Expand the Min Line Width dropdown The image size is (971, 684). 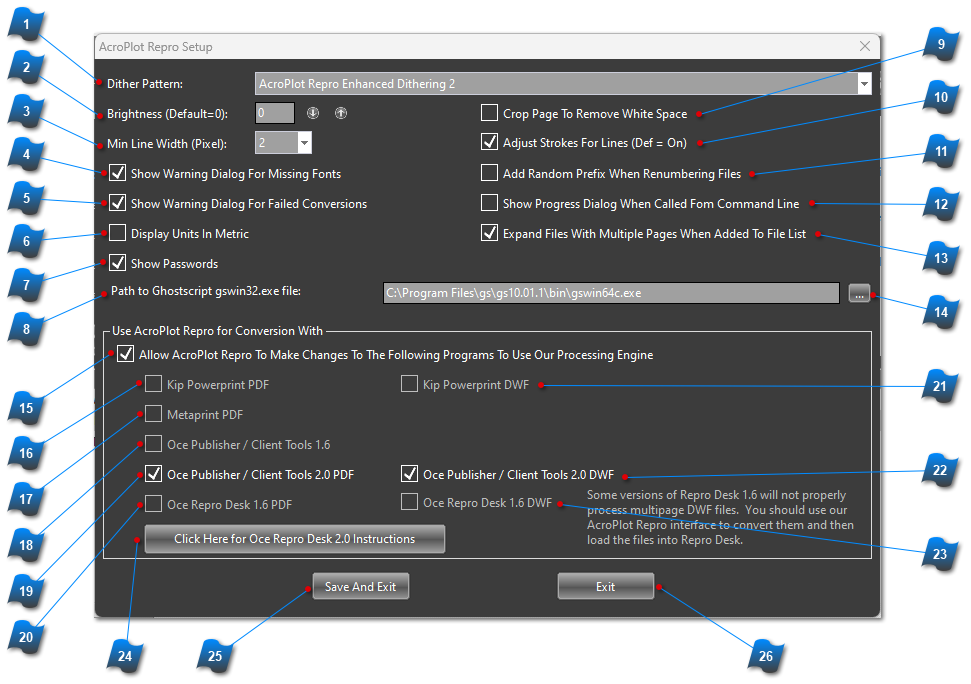point(304,143)
